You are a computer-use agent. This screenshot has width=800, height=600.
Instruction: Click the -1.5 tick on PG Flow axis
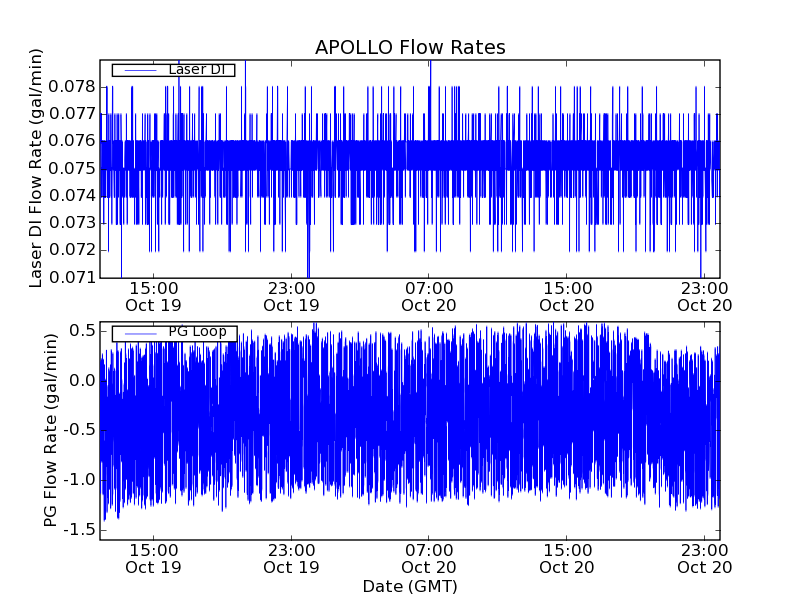(79, 530)
